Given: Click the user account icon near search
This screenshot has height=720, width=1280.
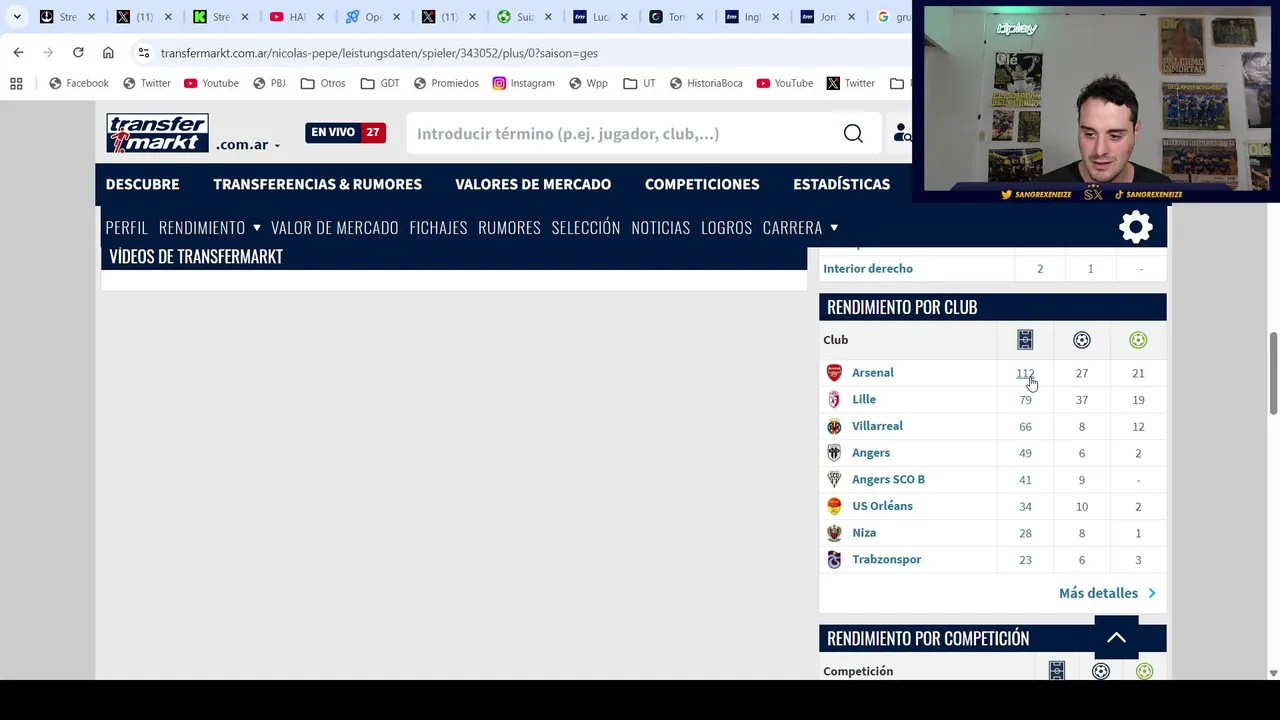Looking at the screenshot, I should pyautogui.click(x=902, y=134).
